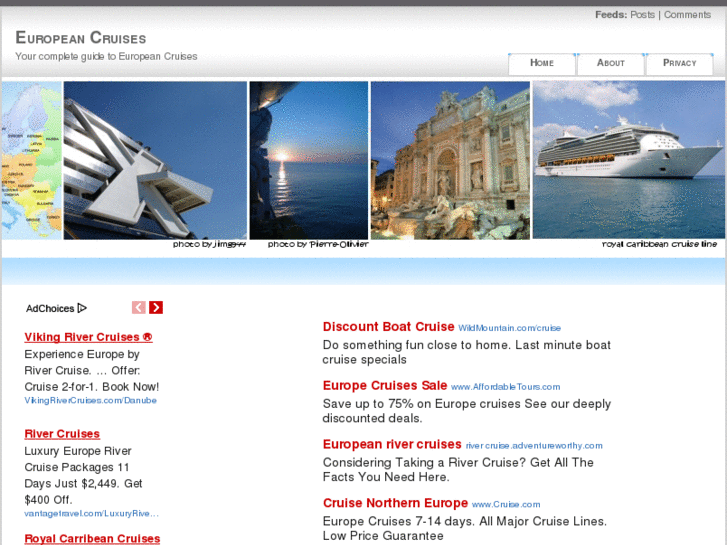Click the AdChoices triangle icon
The width and height of the screenshot is (727, 545).
tap(82, 308)
